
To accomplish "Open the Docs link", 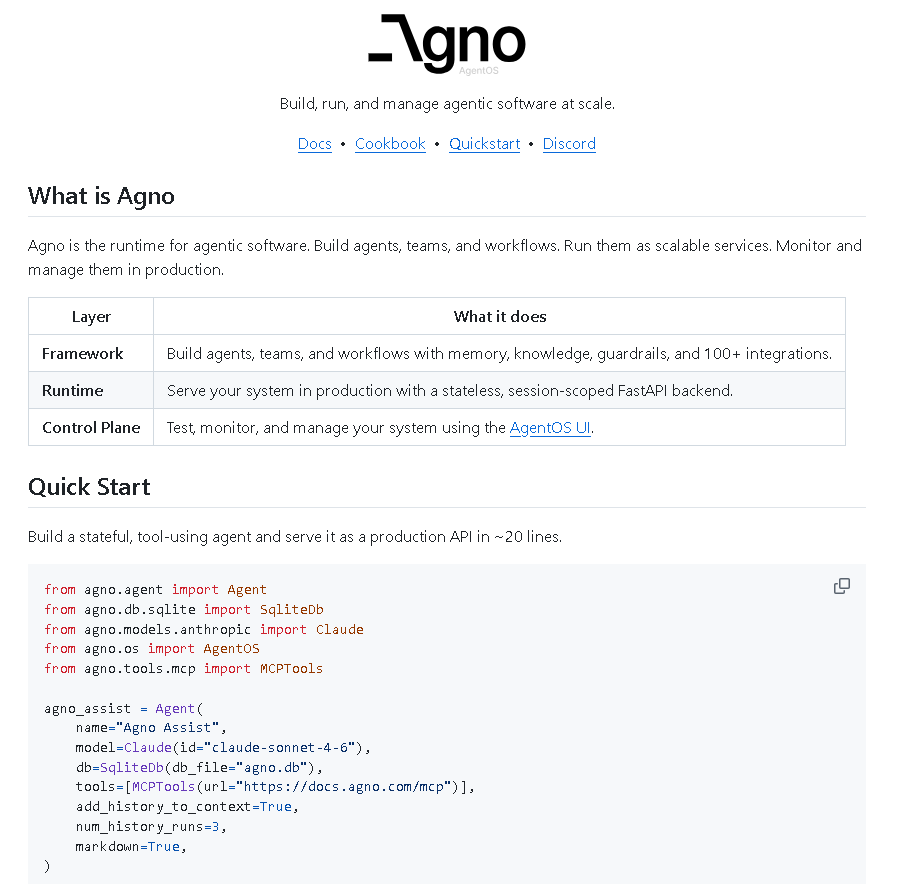I will (314, 144).
